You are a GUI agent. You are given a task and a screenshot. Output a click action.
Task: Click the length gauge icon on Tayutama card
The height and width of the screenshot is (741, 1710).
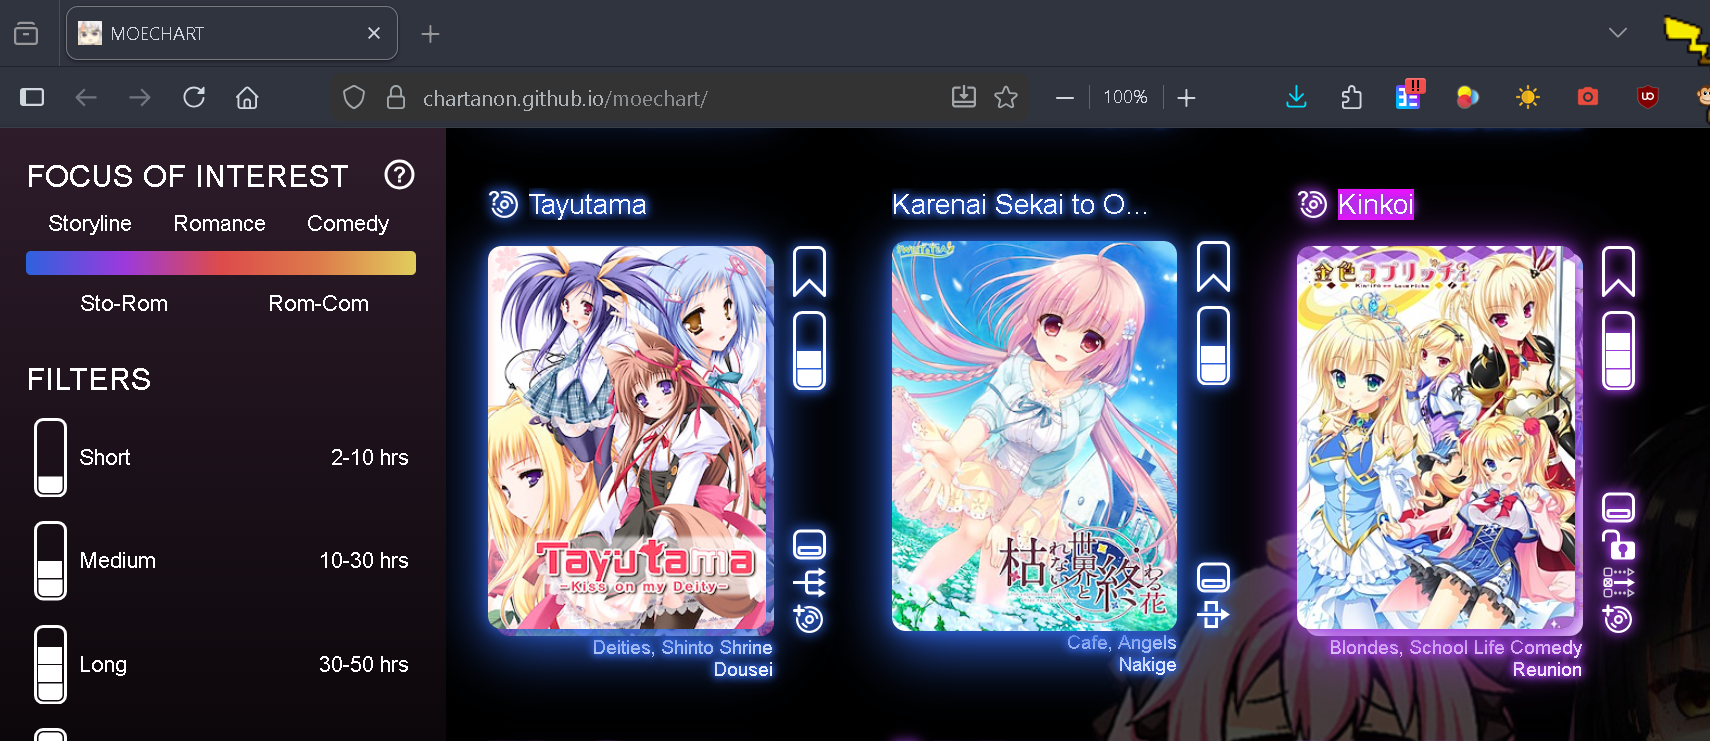[x=809, y=350]
